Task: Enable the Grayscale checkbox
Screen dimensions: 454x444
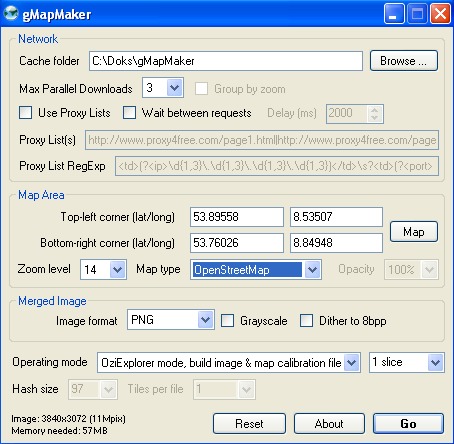Action: [227, 321]
